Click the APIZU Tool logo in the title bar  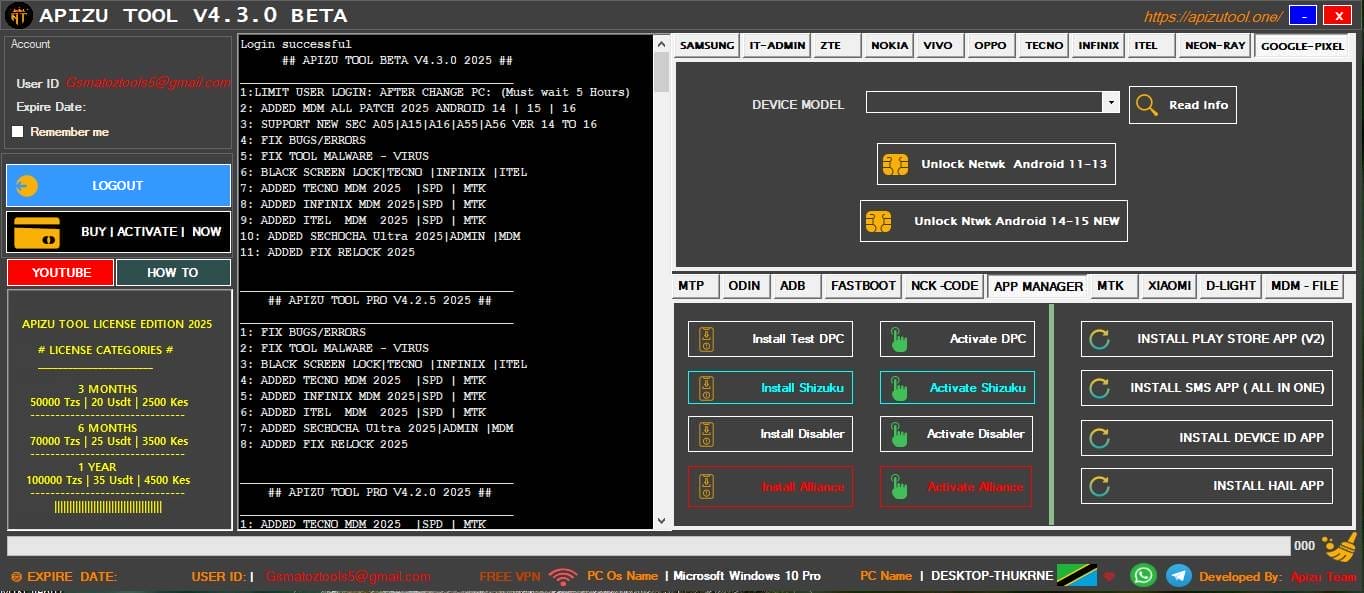(17, 15)
